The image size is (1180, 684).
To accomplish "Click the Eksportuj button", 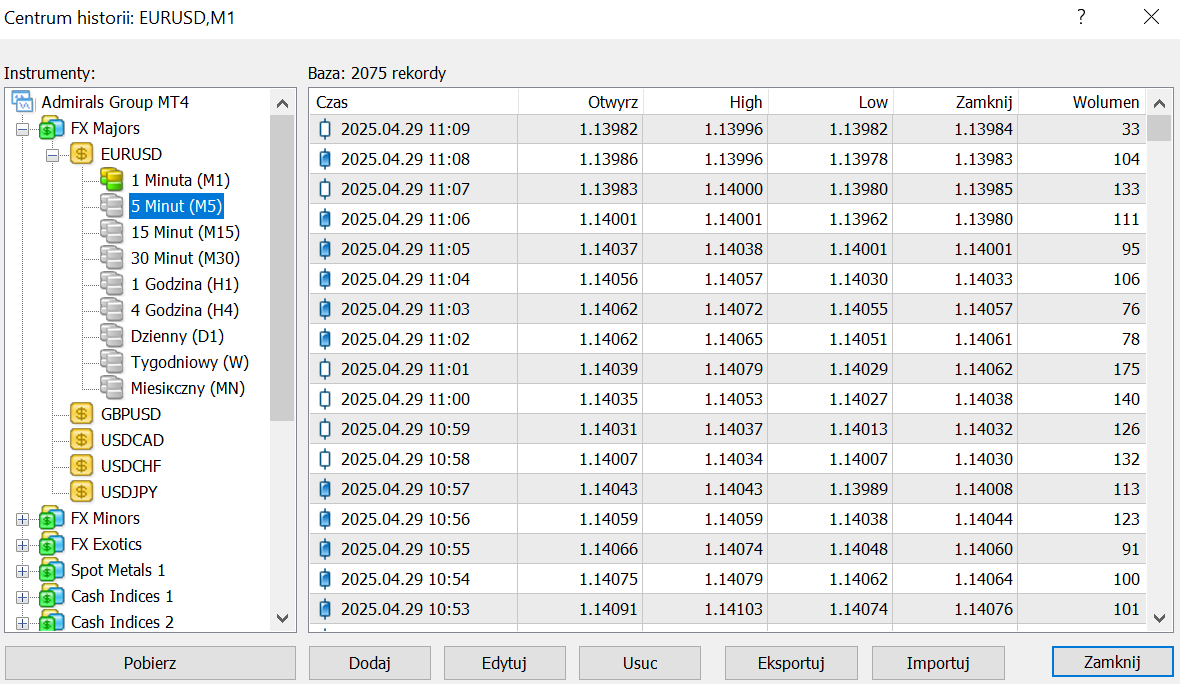I will pos(791,663).
